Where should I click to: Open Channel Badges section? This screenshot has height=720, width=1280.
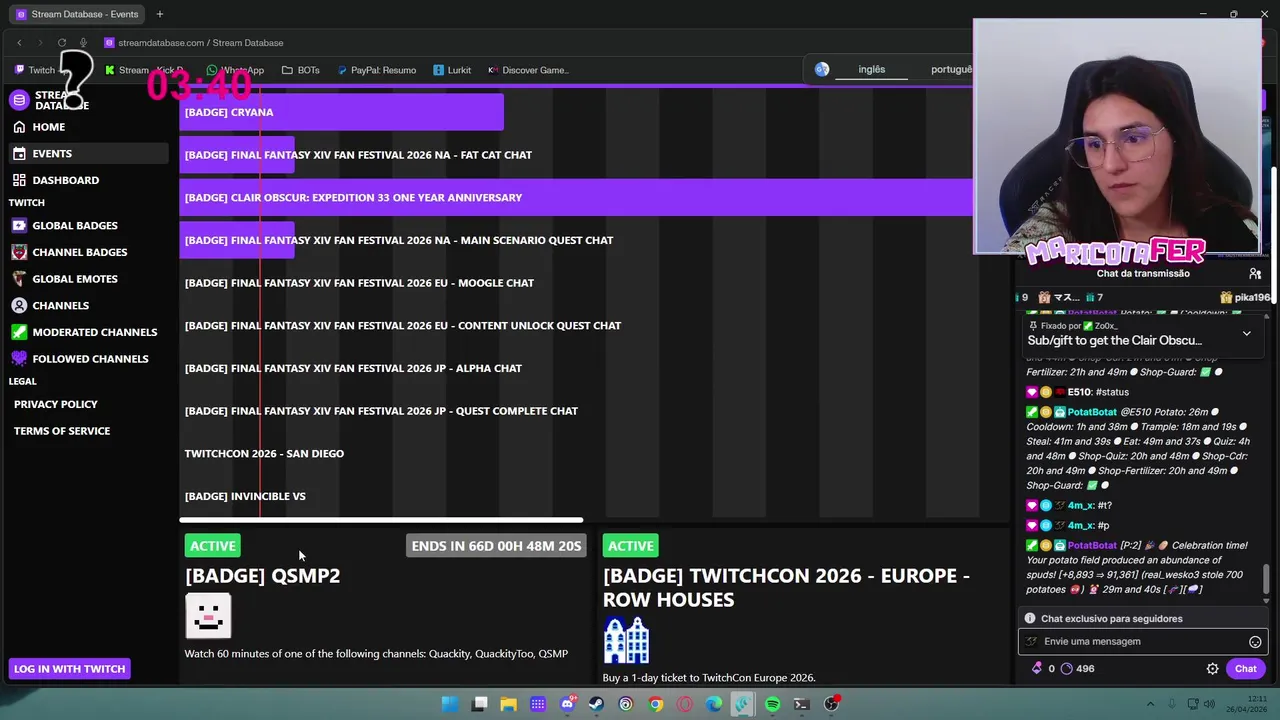79,252
